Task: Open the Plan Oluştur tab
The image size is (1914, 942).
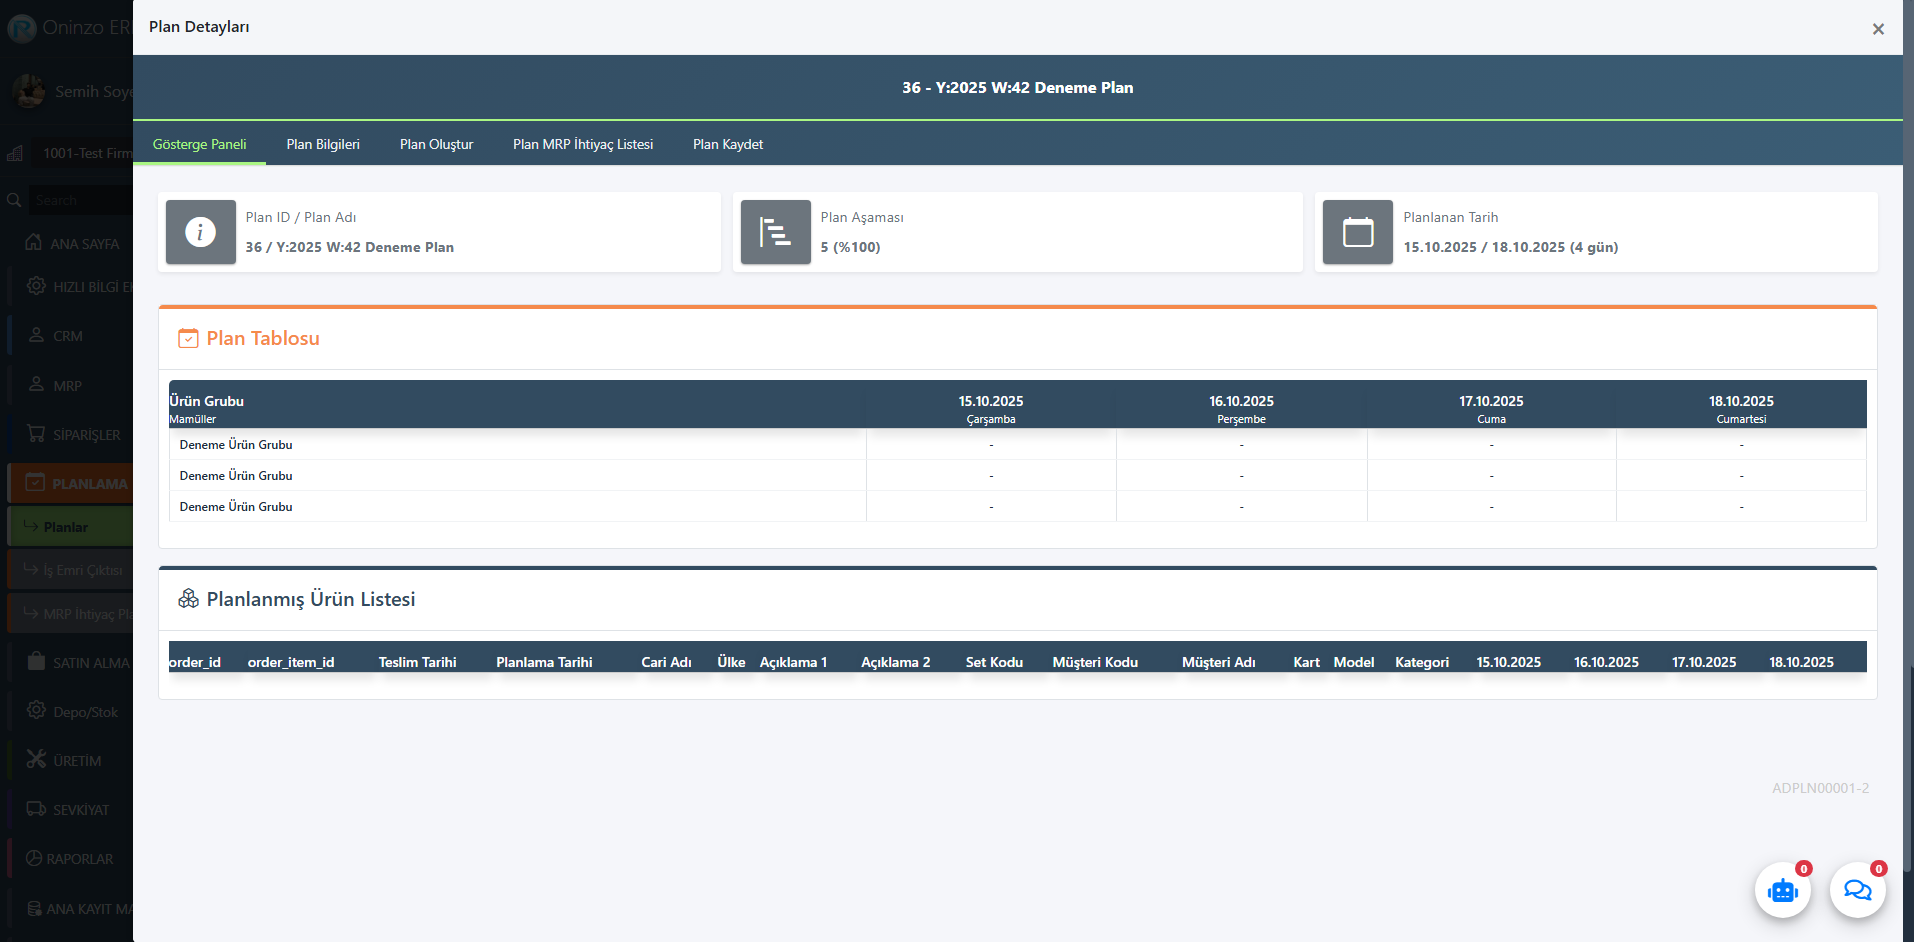Action: click(x=436, y=144)
